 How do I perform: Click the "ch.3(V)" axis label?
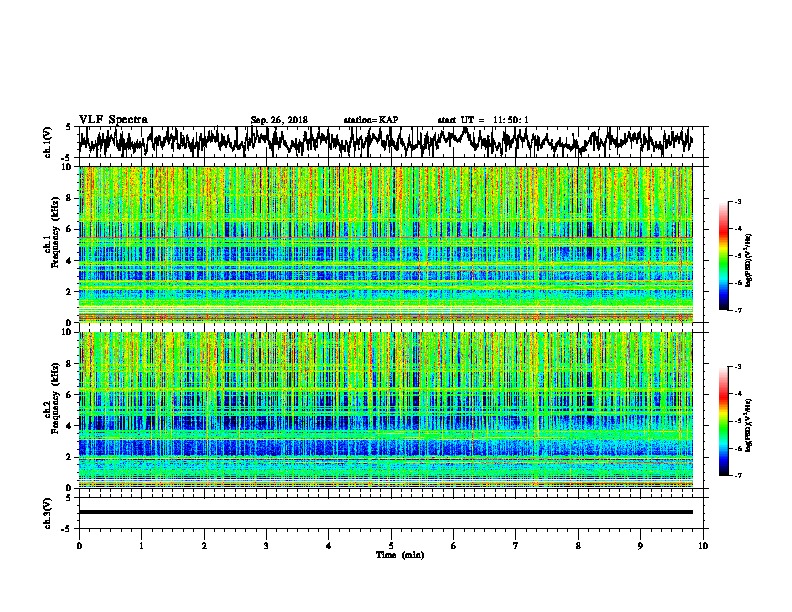click(x=48, y=513)
